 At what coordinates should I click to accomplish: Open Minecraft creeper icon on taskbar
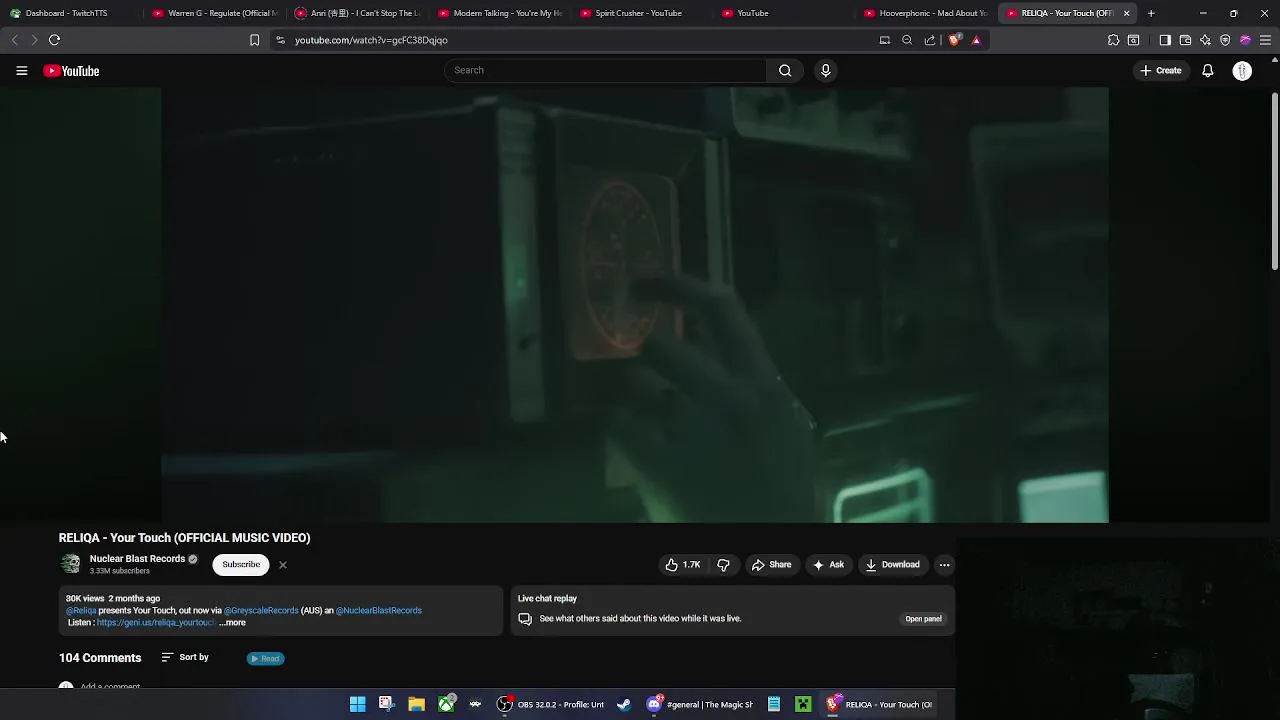pyautogui.click(x=803, y=704)
